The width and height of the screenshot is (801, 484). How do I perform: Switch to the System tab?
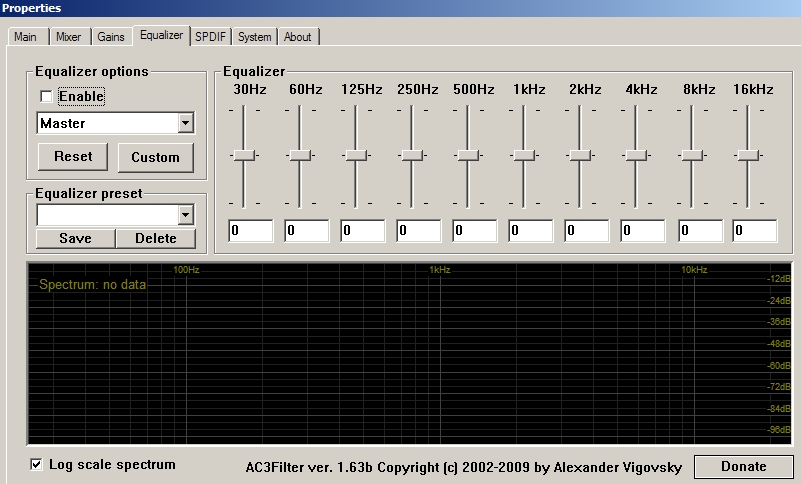click(254, 37)
